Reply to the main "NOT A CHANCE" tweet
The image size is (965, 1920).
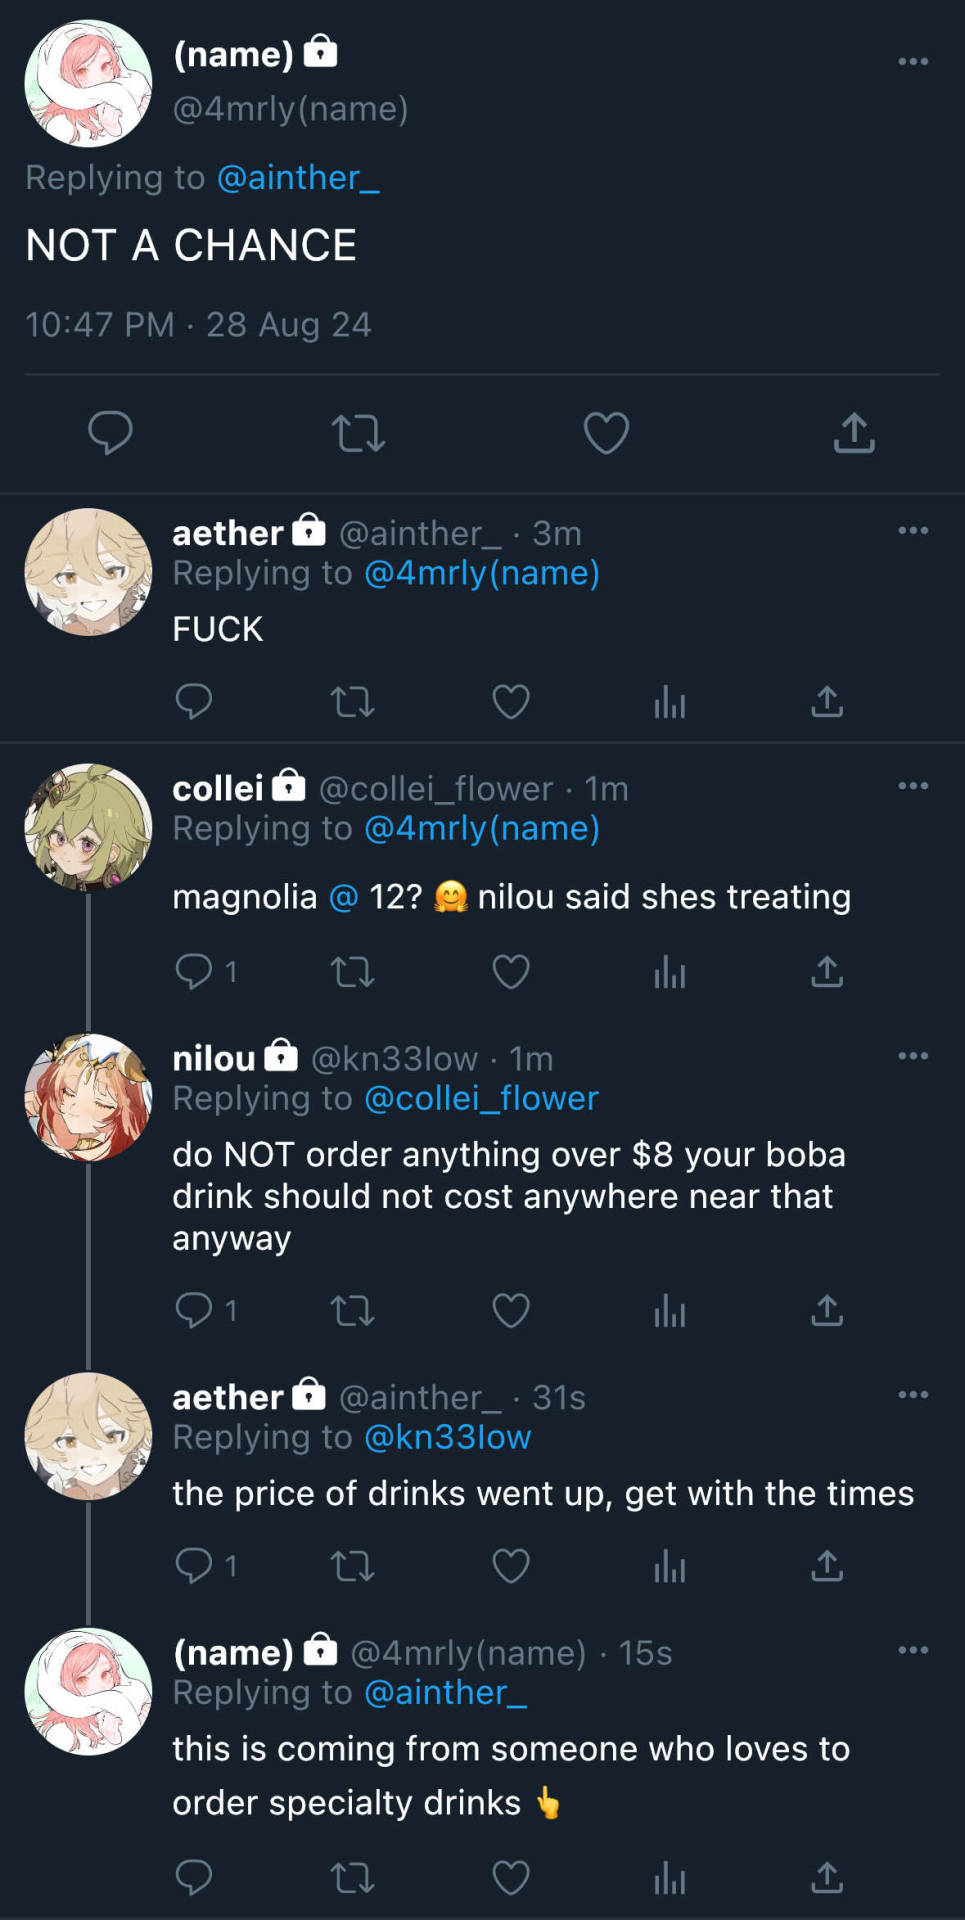tap(110, 433)
